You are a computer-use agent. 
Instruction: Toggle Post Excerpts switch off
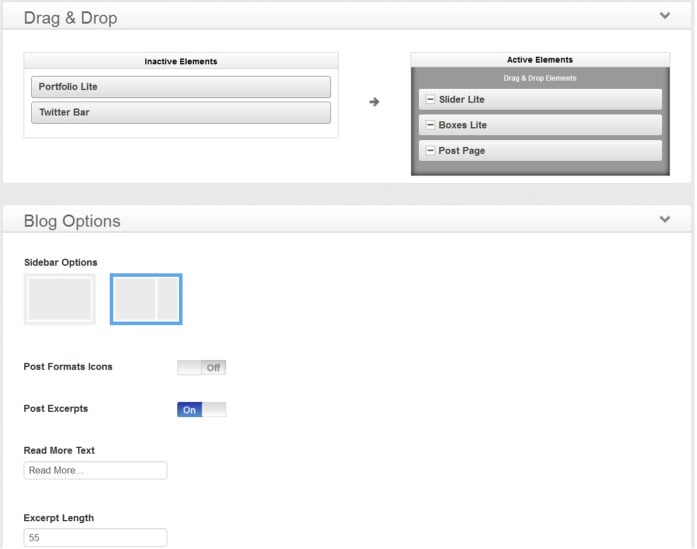pyautogui.click(x=201, y=409)
